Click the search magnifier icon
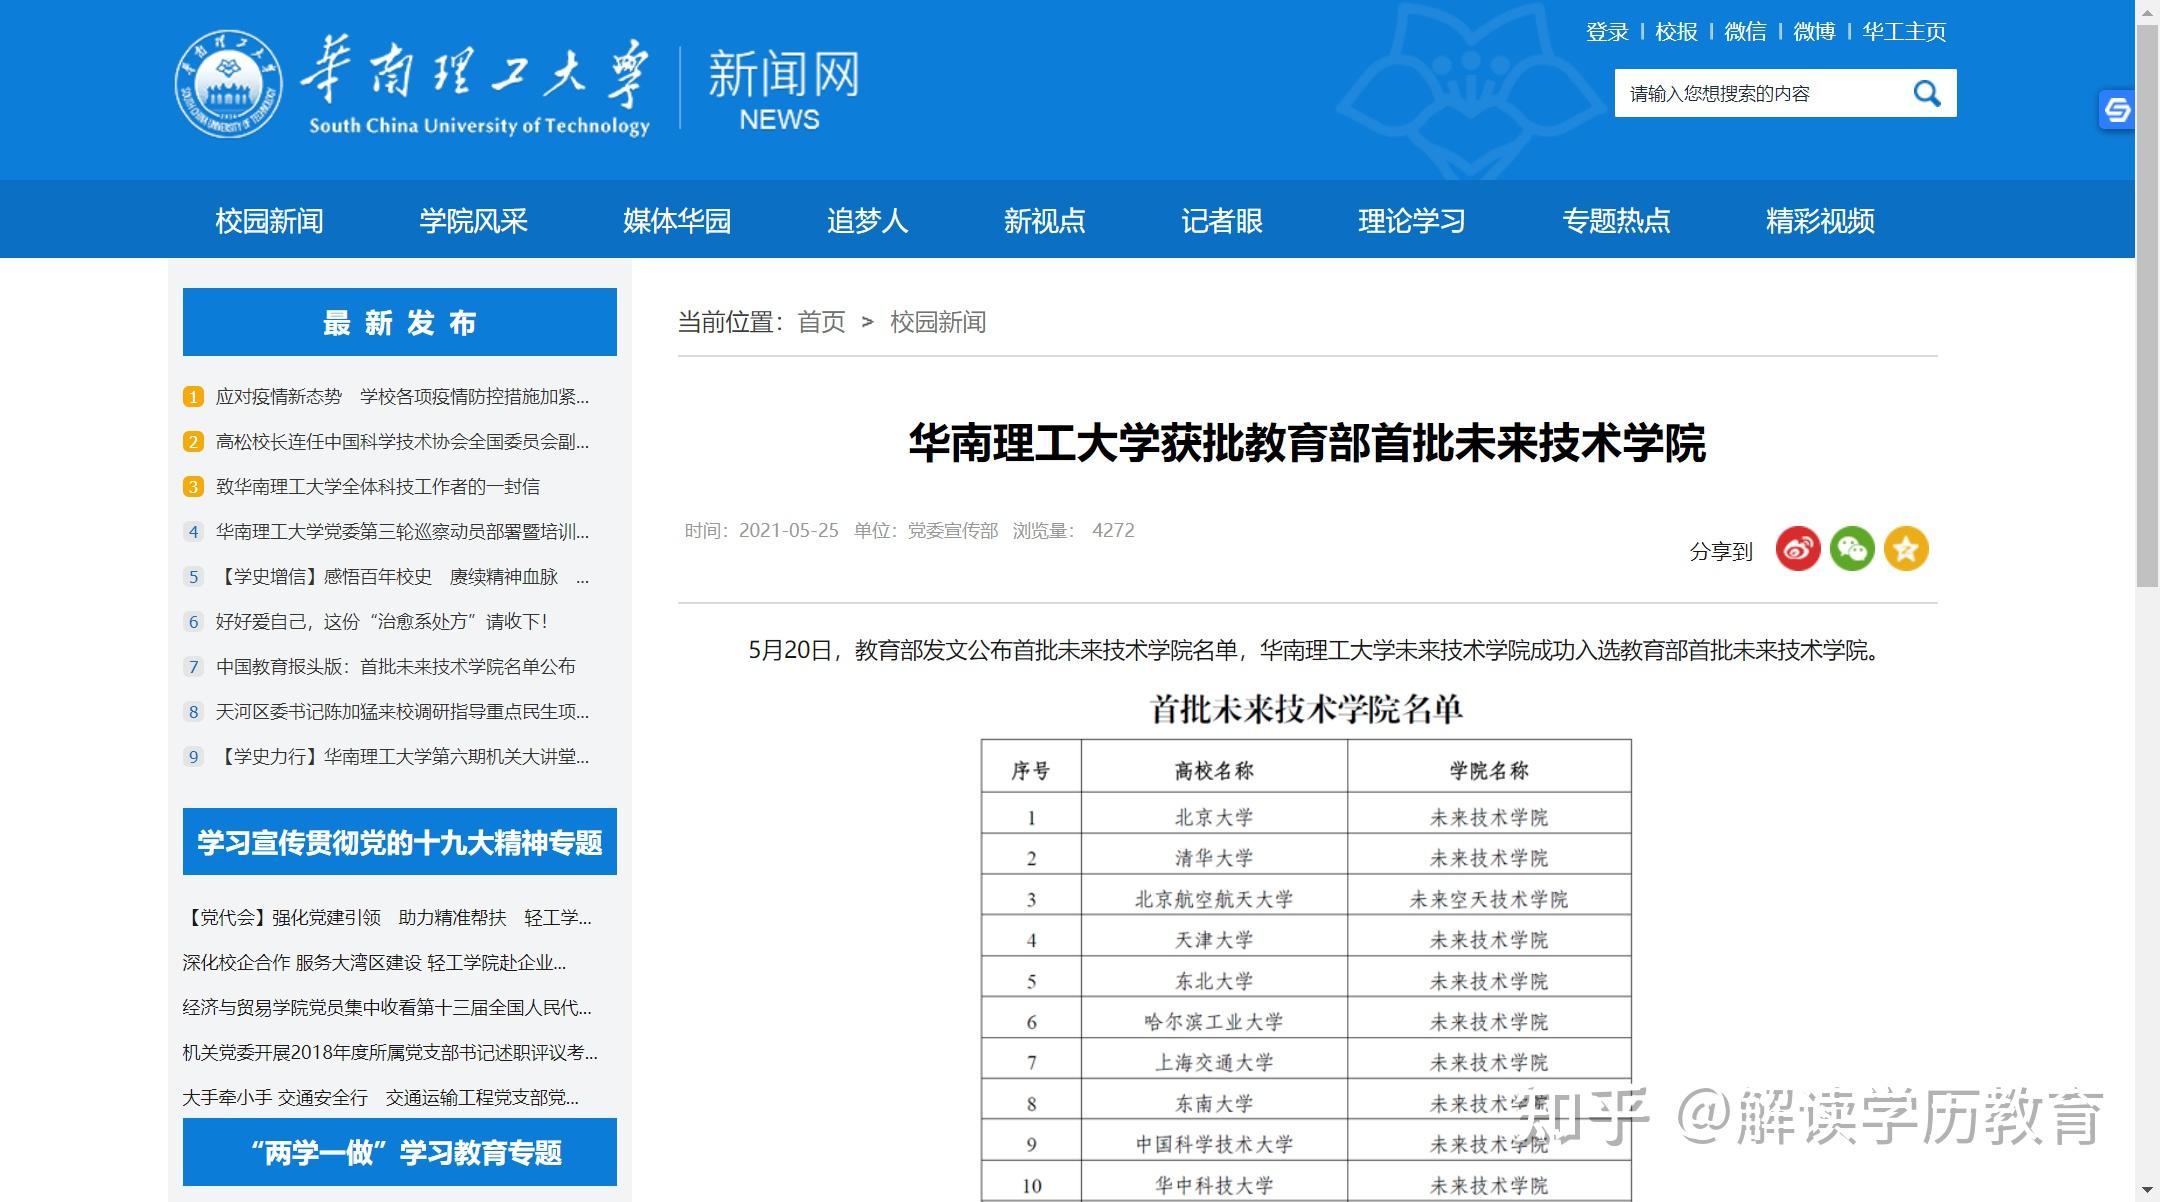This screenshot has height=1202, width=2160. pos(1926,93)
